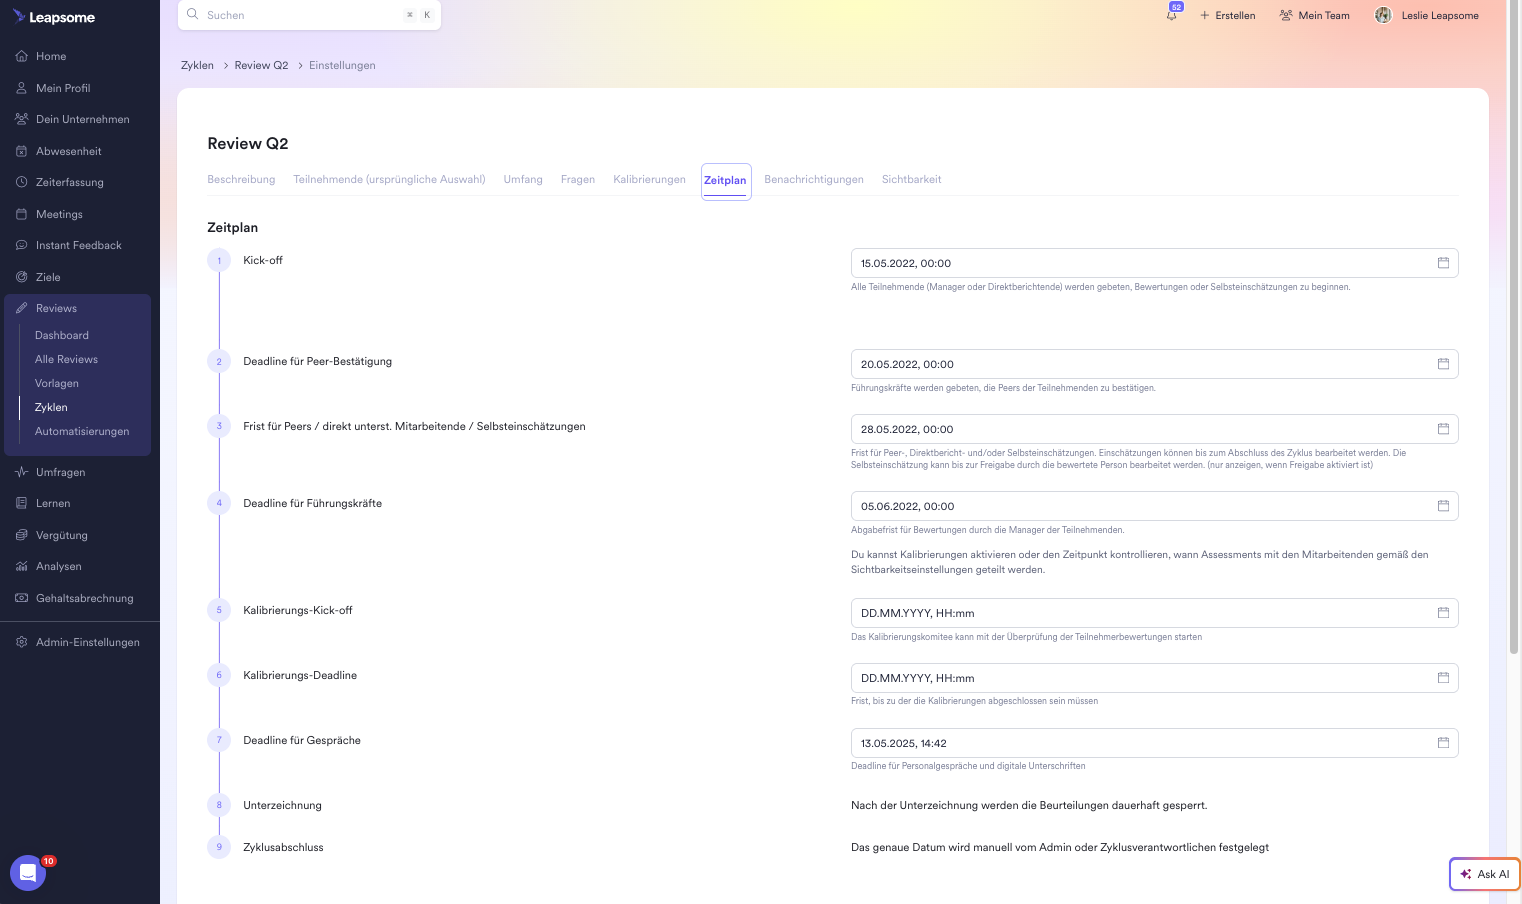Viewport: 1522px width, 904px height.
Task: Go to Review Q2 breadcrumb
Action: click(261, 65)
